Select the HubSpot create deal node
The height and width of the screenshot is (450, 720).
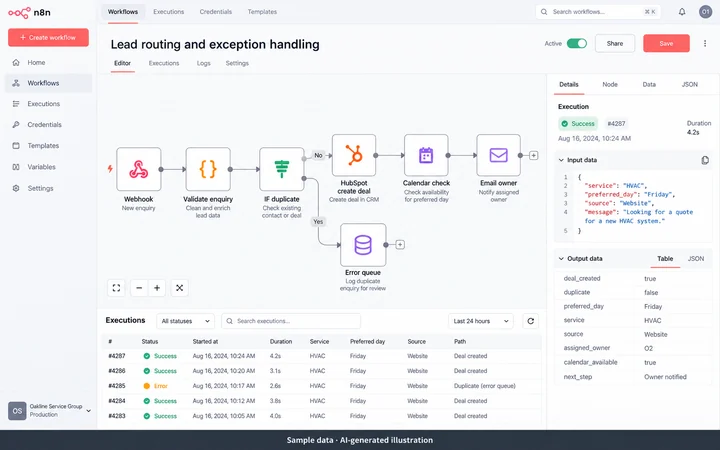coord(354,155)
